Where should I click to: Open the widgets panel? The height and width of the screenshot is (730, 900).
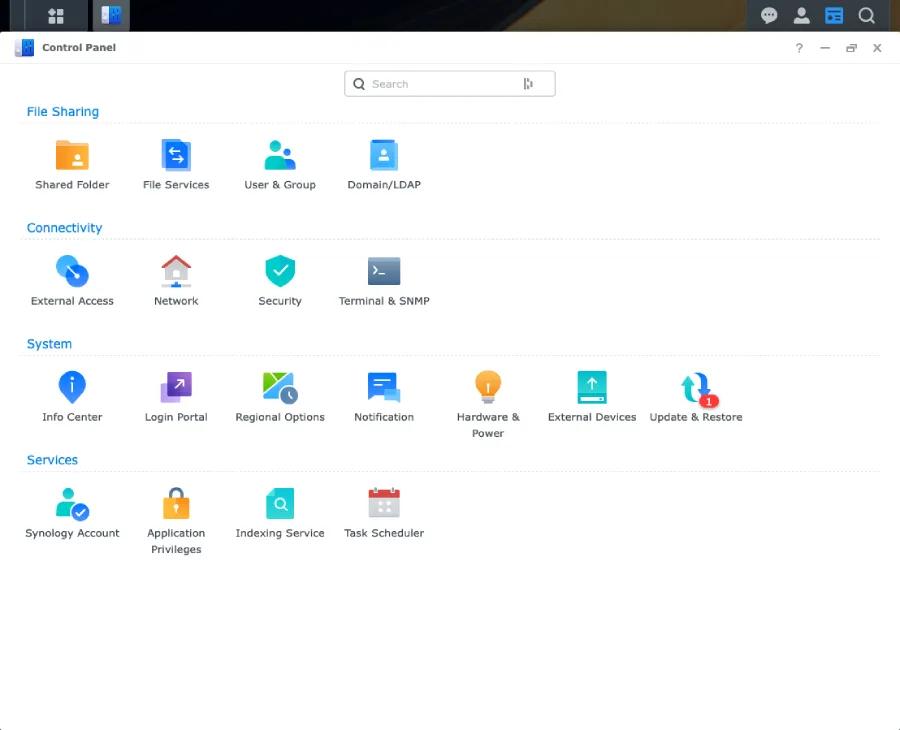click(834, 15)
